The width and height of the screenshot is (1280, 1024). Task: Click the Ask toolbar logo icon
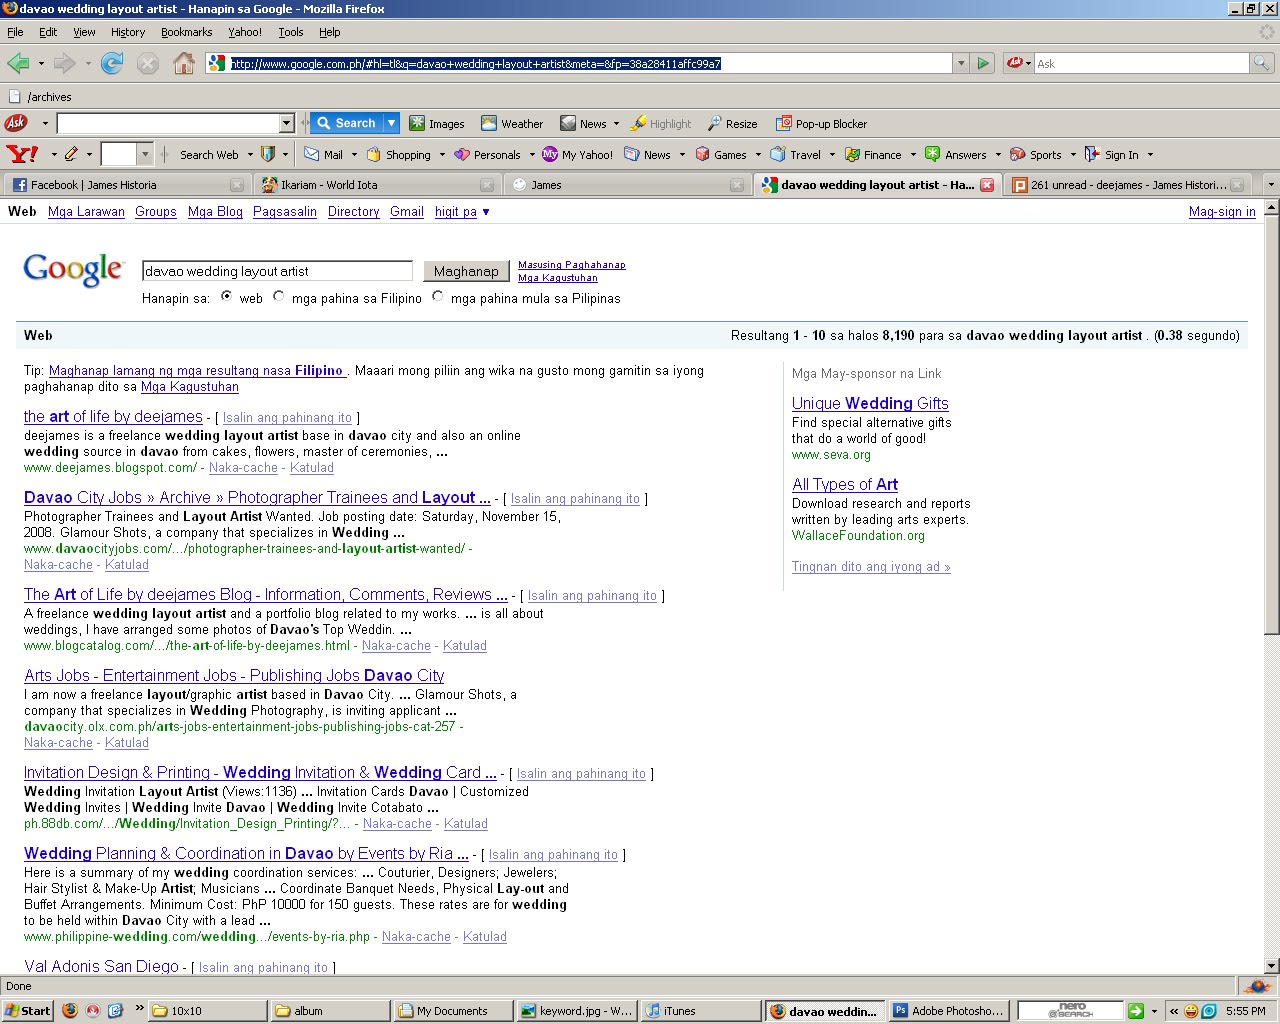click(x=16, y=123)
